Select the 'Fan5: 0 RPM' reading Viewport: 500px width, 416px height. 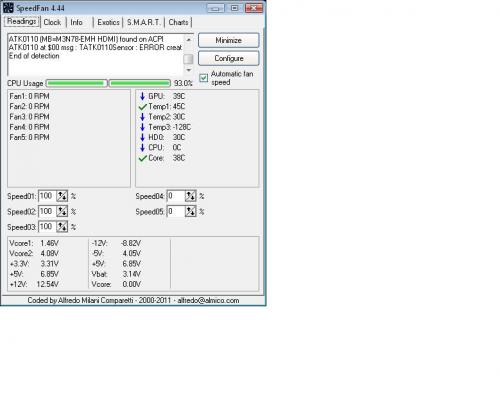coord(29,137)
